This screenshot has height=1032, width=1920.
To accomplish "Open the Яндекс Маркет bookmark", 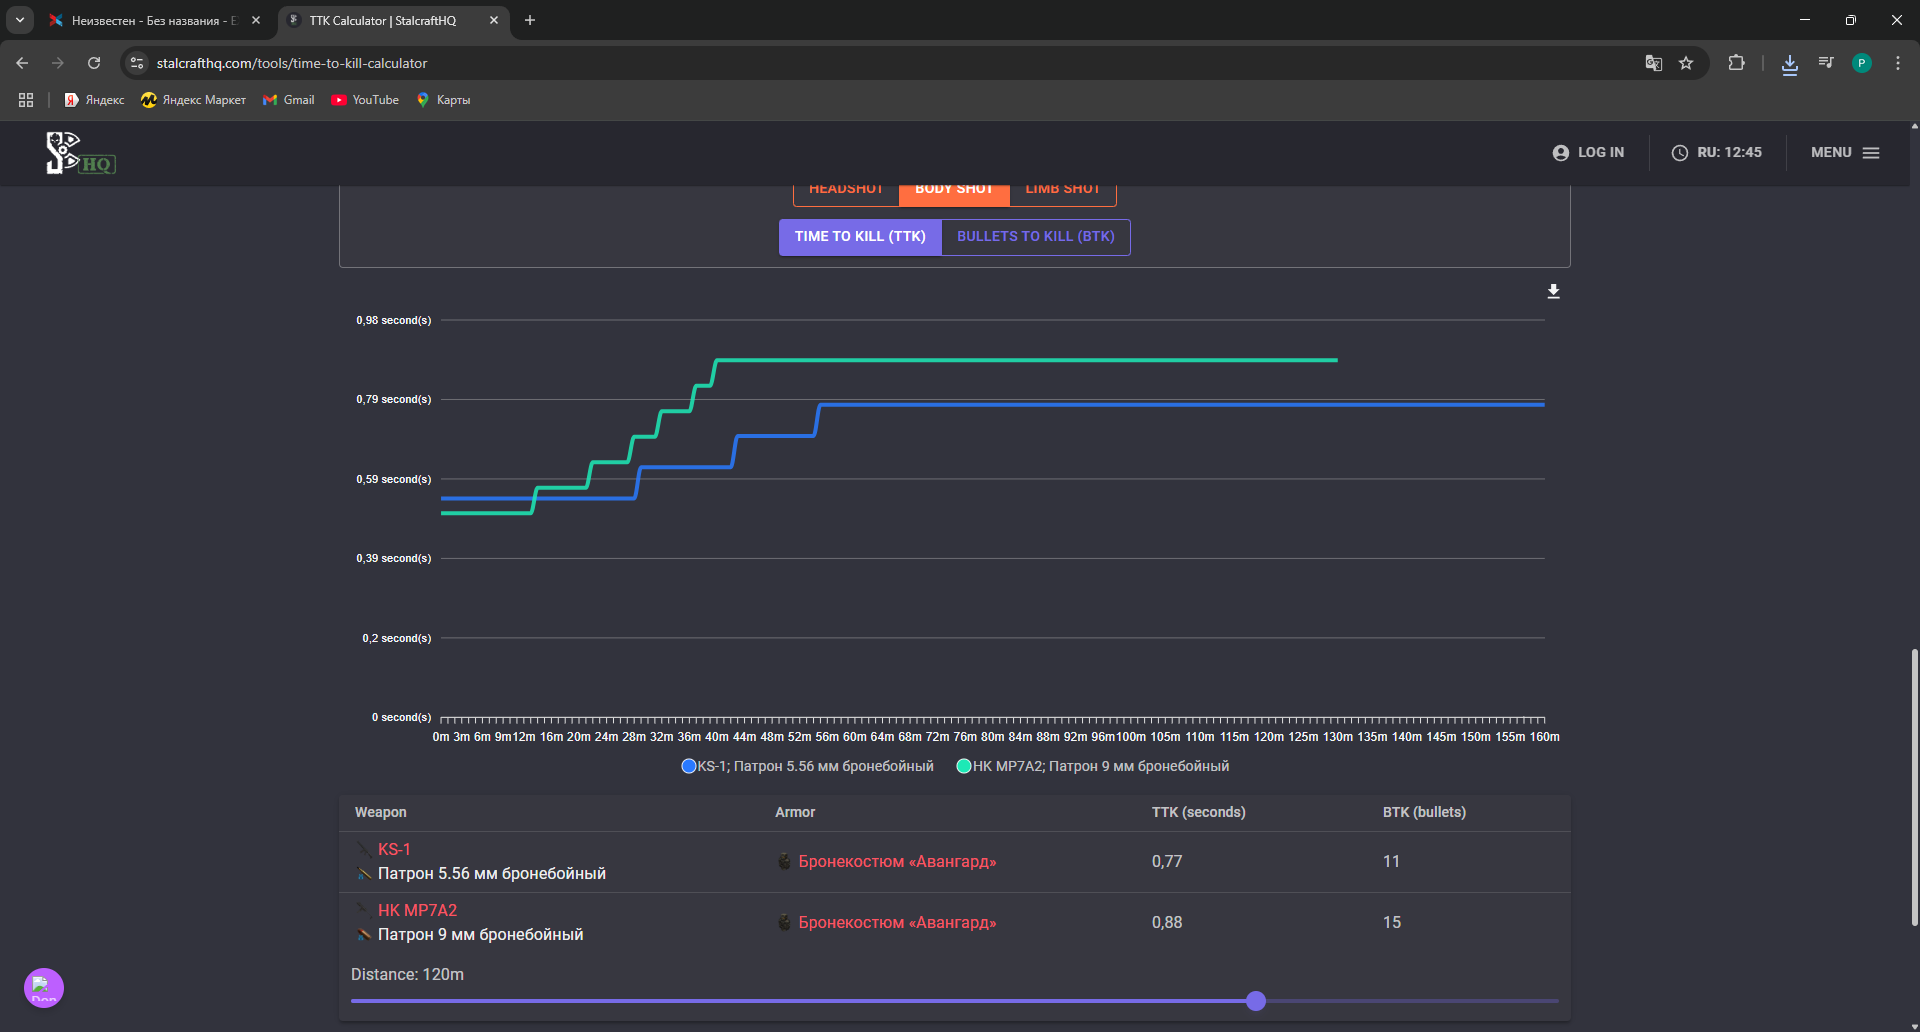I will (194, 100).
